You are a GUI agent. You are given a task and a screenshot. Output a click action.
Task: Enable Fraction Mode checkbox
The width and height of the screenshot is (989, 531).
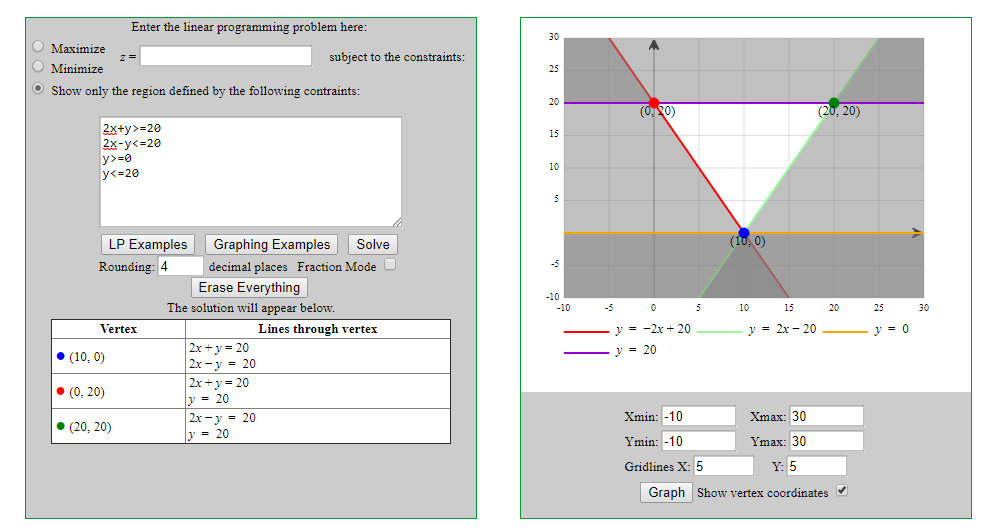[391, 265]
